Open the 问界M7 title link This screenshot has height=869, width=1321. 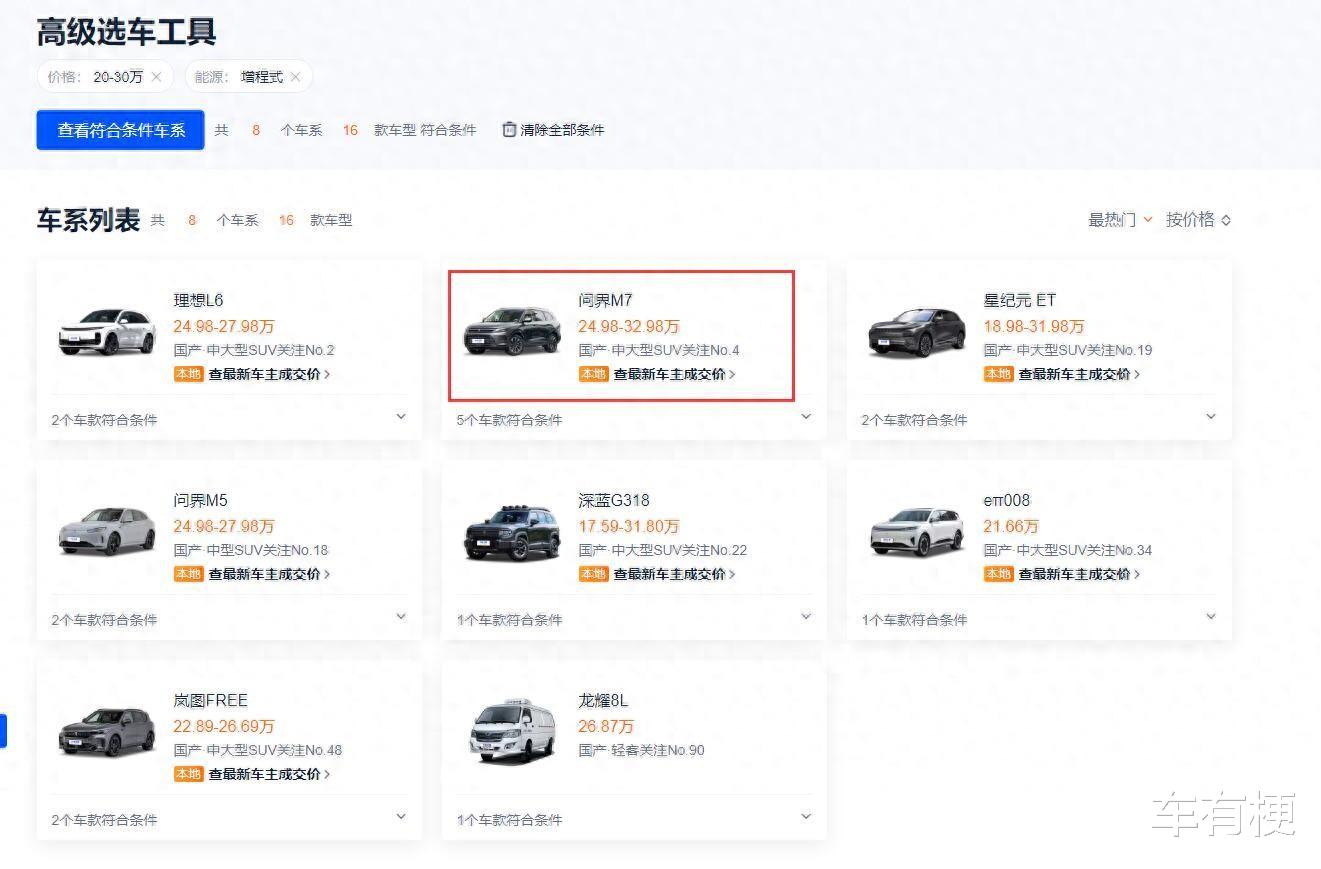tap(605, 300)
